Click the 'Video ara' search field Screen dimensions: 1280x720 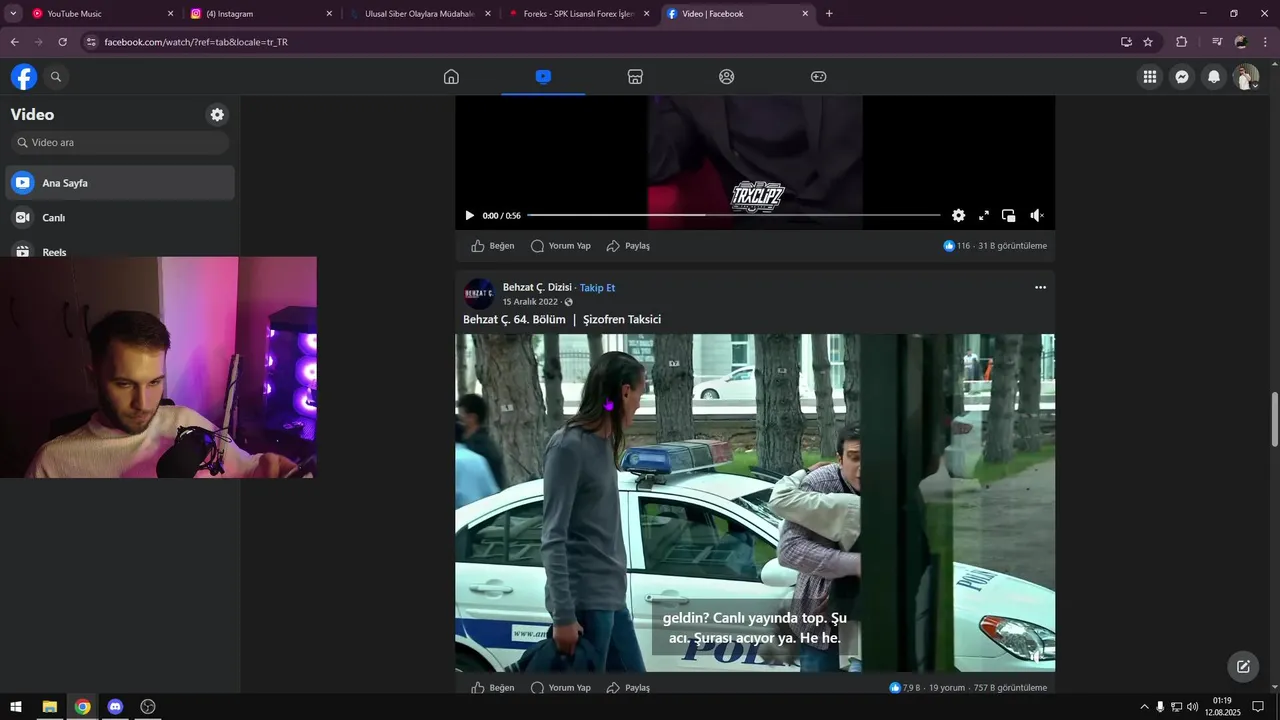120,143
